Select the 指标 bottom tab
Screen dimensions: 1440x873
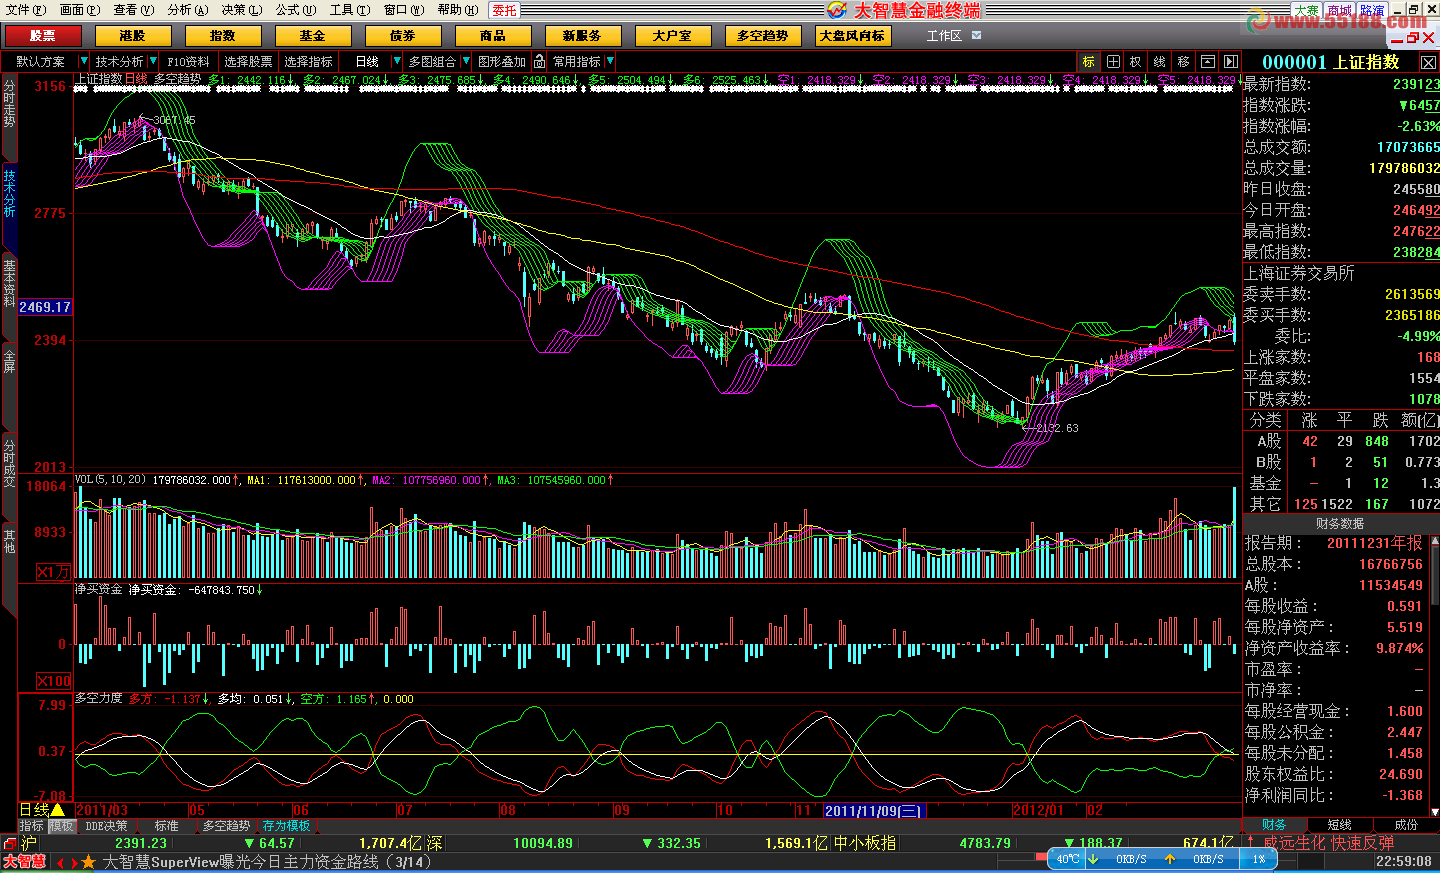pos(32,826)
